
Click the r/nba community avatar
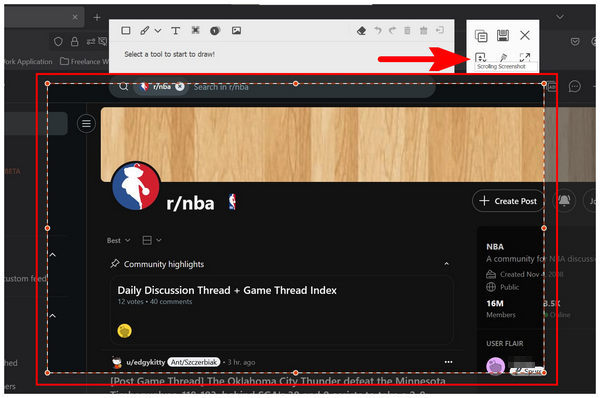pyautogui.click(x=136, y=186)
